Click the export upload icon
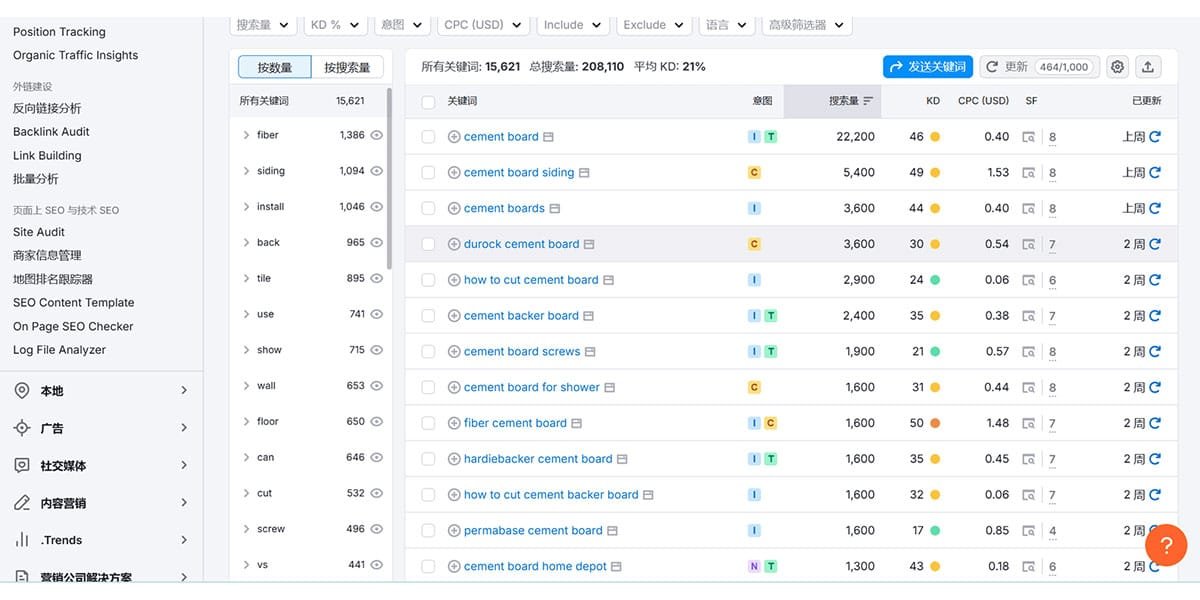 (1148, 67)
